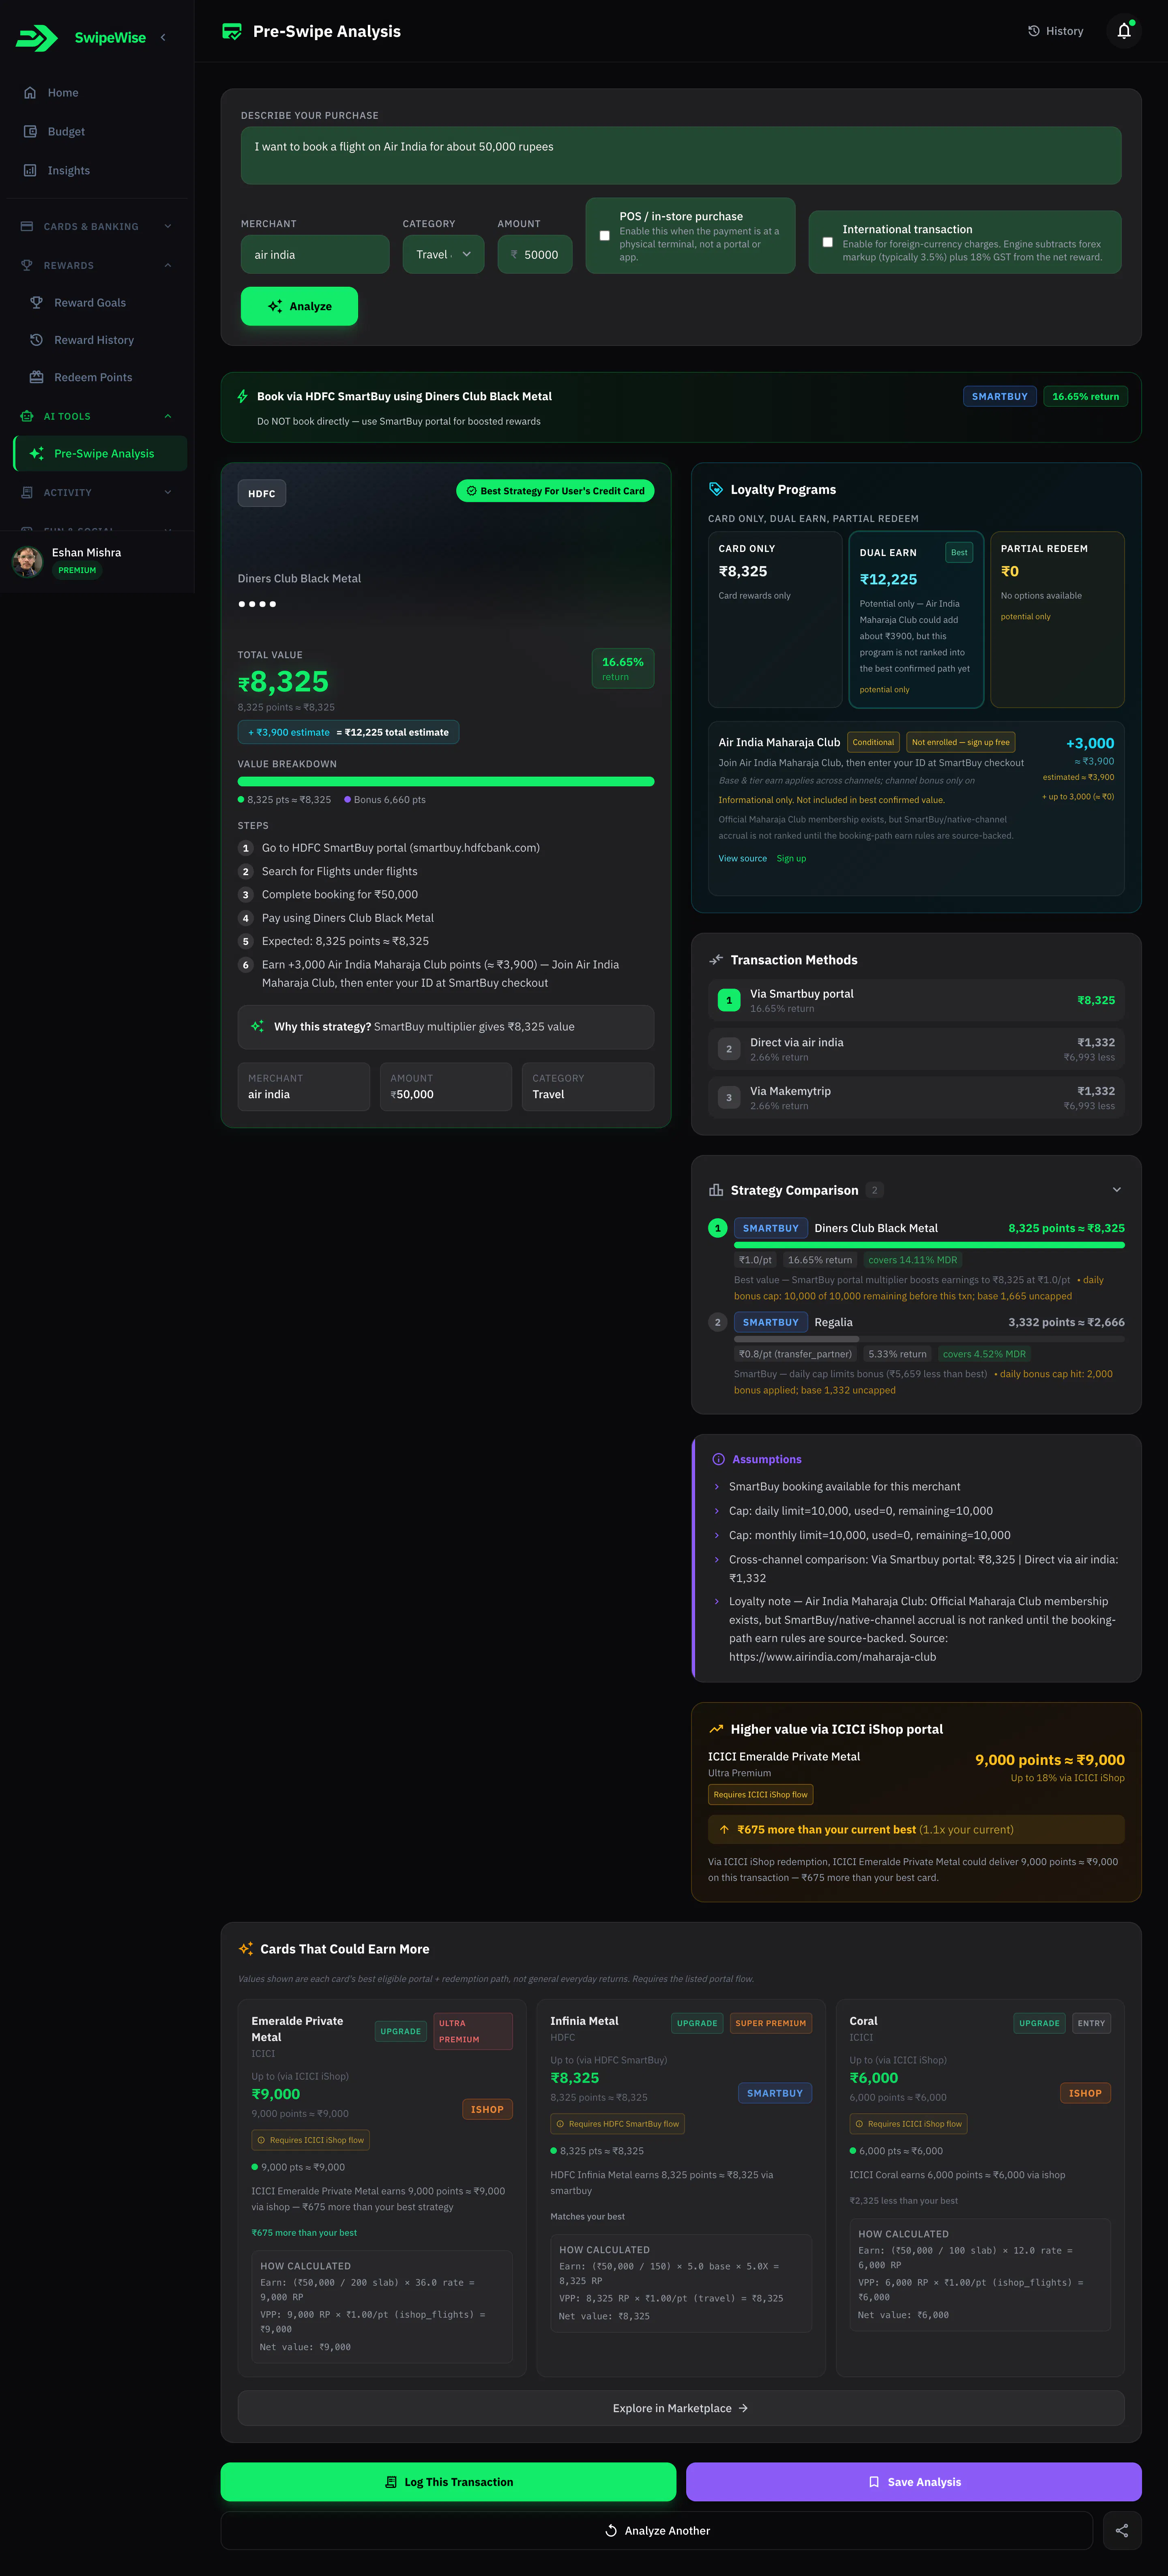Click the Regalia strategy progress bar
The height and width of the screenshot is (2576, 1168).
(x=929, y=1339)
